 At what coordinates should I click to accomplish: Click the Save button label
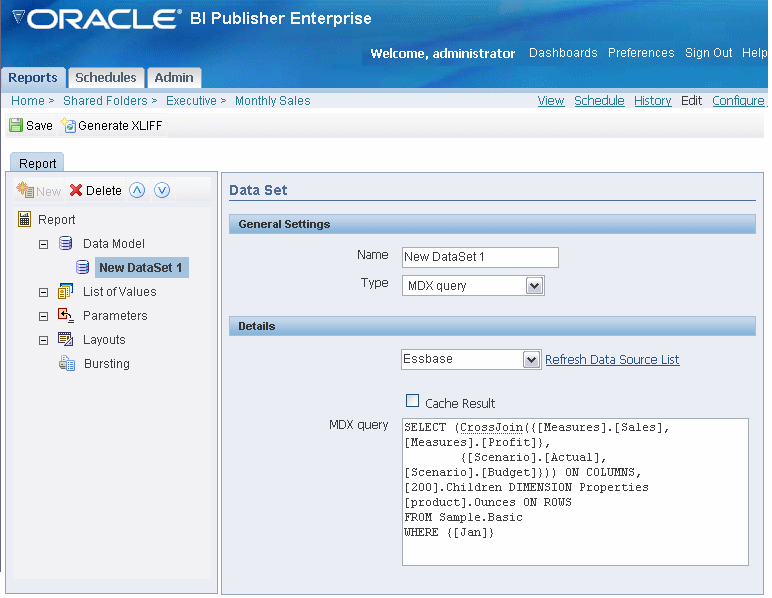[39, 126]
